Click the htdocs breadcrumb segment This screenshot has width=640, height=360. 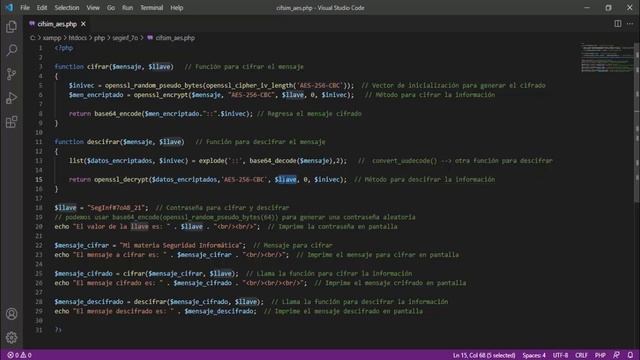pos(78,38)
